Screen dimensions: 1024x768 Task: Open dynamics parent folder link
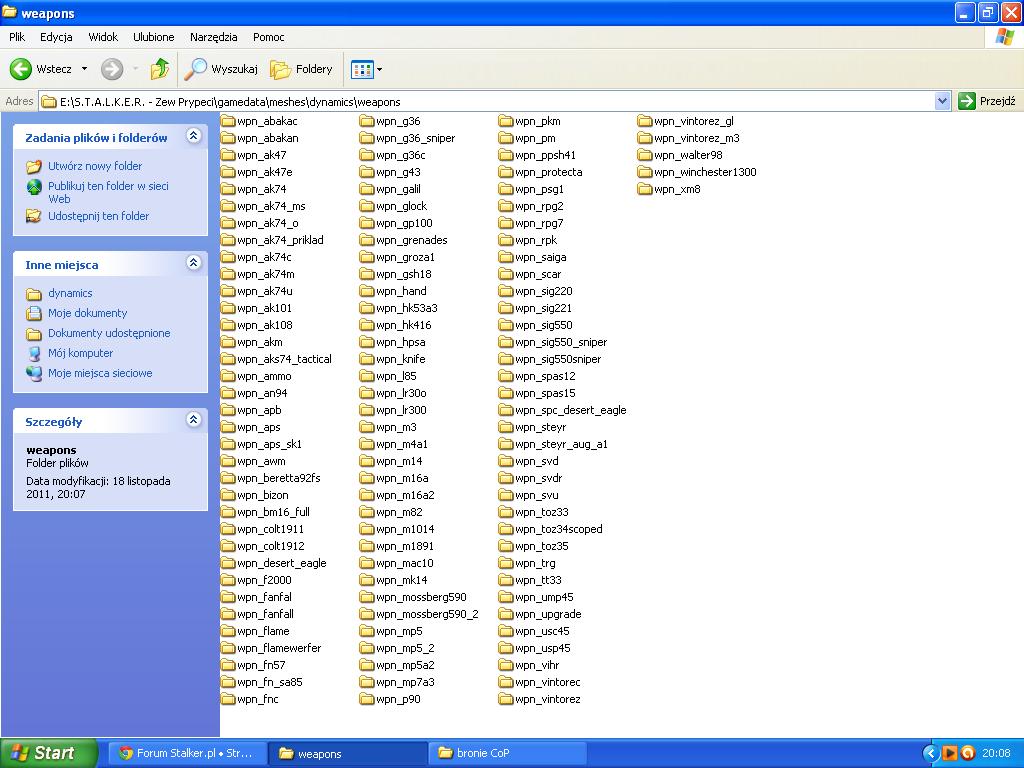click(70, 293)
